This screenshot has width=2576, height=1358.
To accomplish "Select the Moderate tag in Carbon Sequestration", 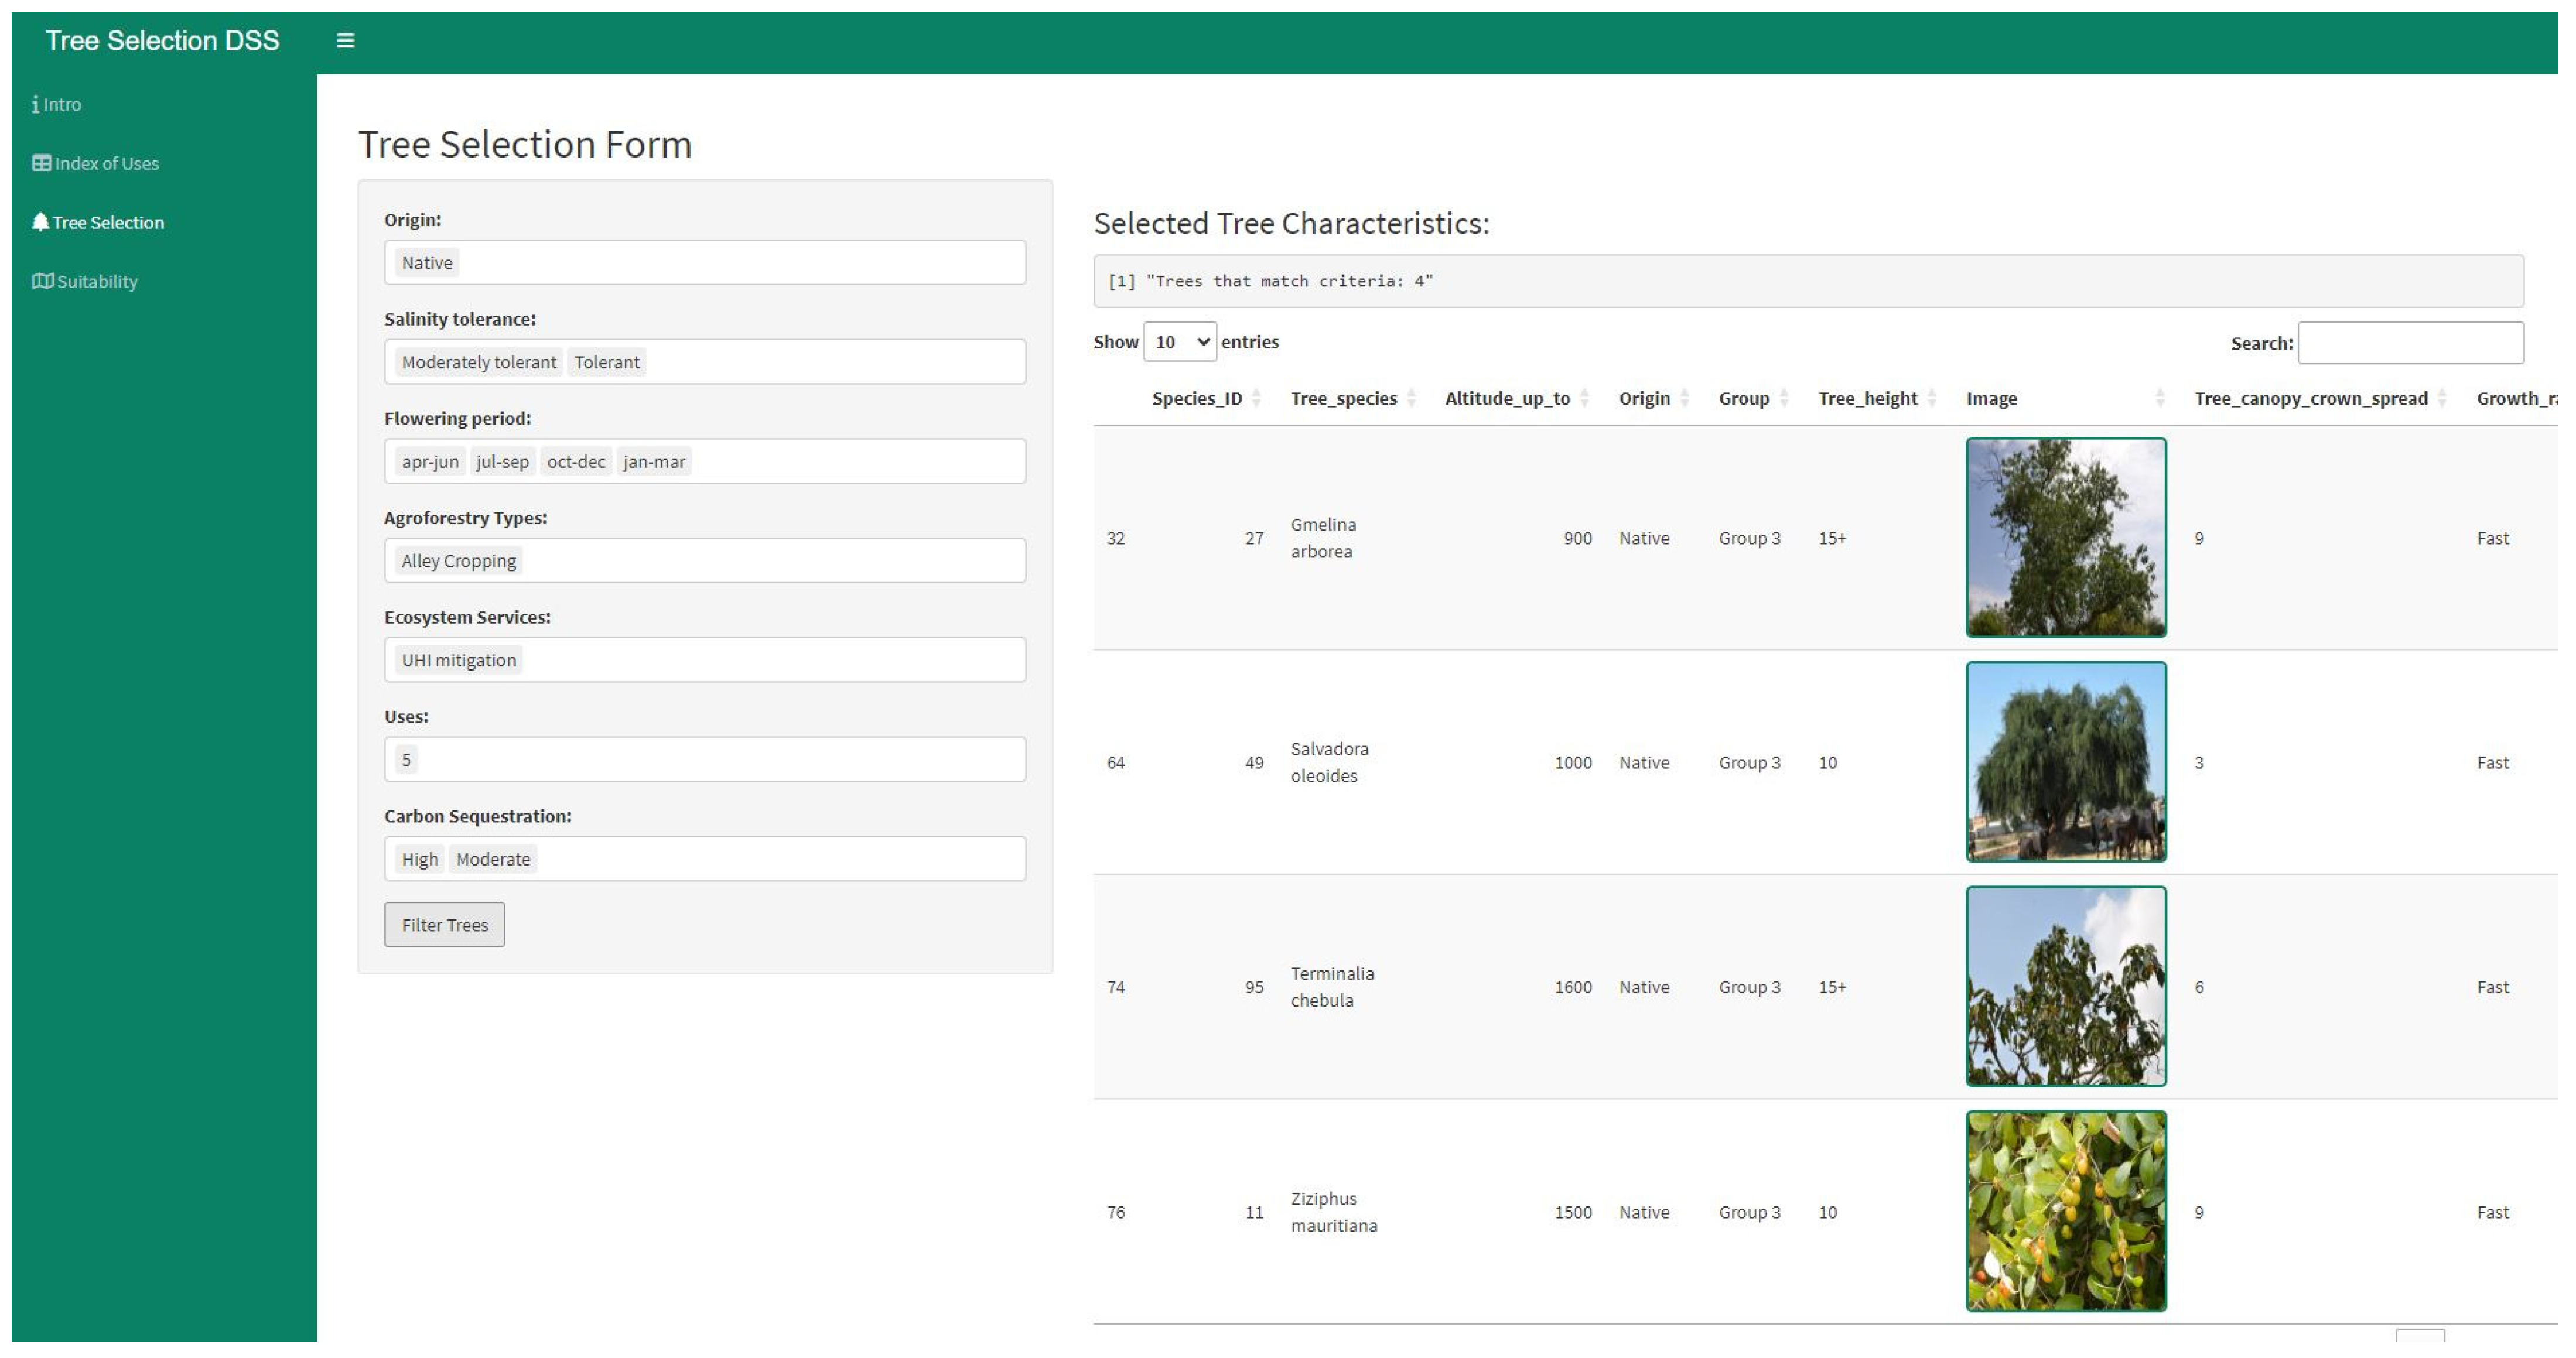I will point(493,859).
